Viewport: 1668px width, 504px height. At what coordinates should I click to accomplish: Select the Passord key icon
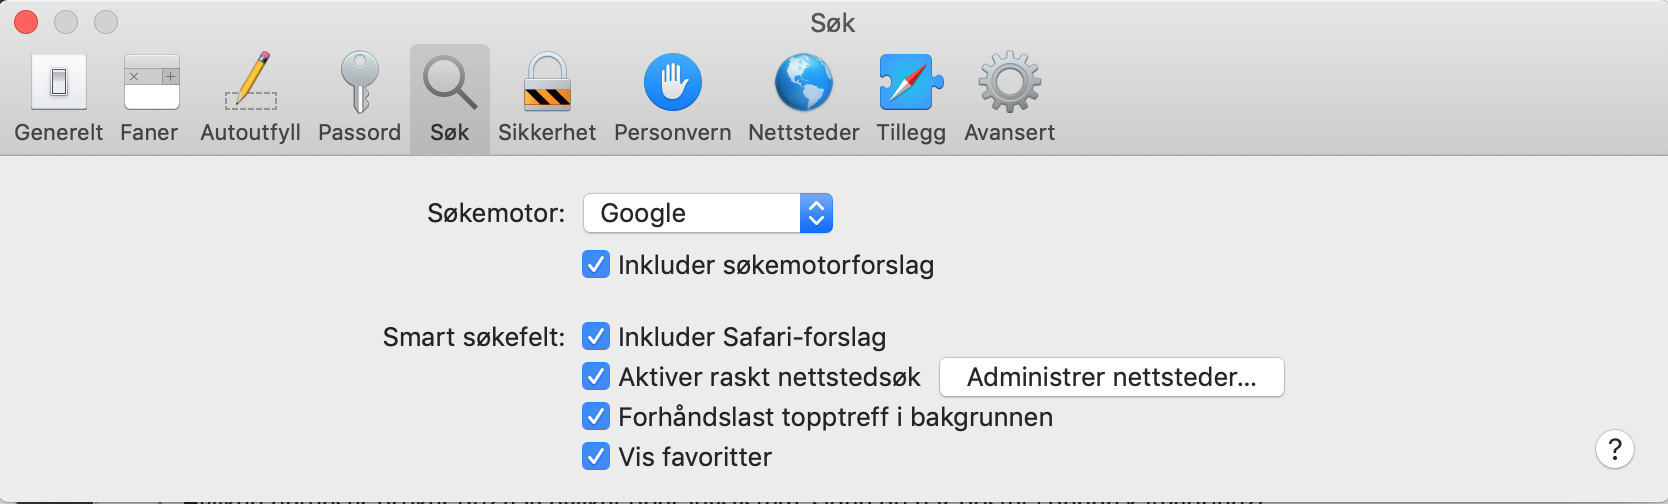click(x=359, y=98)
